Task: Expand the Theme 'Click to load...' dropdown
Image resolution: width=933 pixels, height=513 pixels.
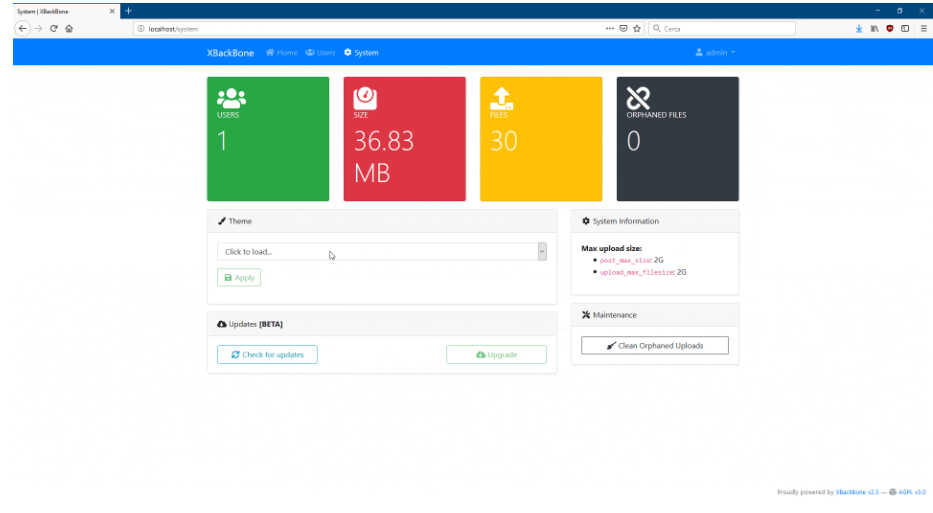Action: [381, 252]
